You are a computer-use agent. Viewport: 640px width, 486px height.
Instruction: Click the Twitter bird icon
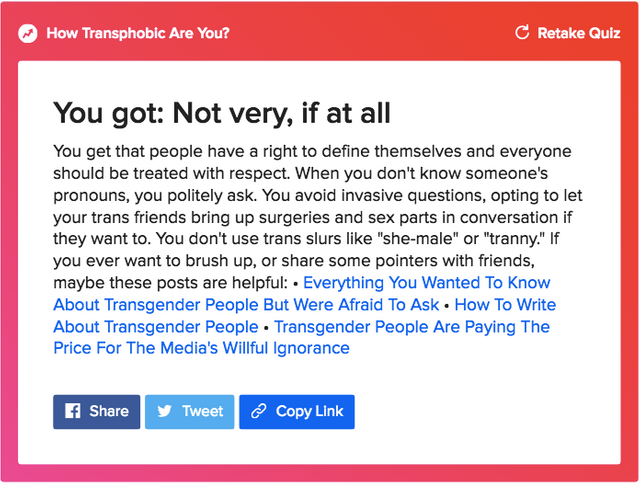(164, 411)
